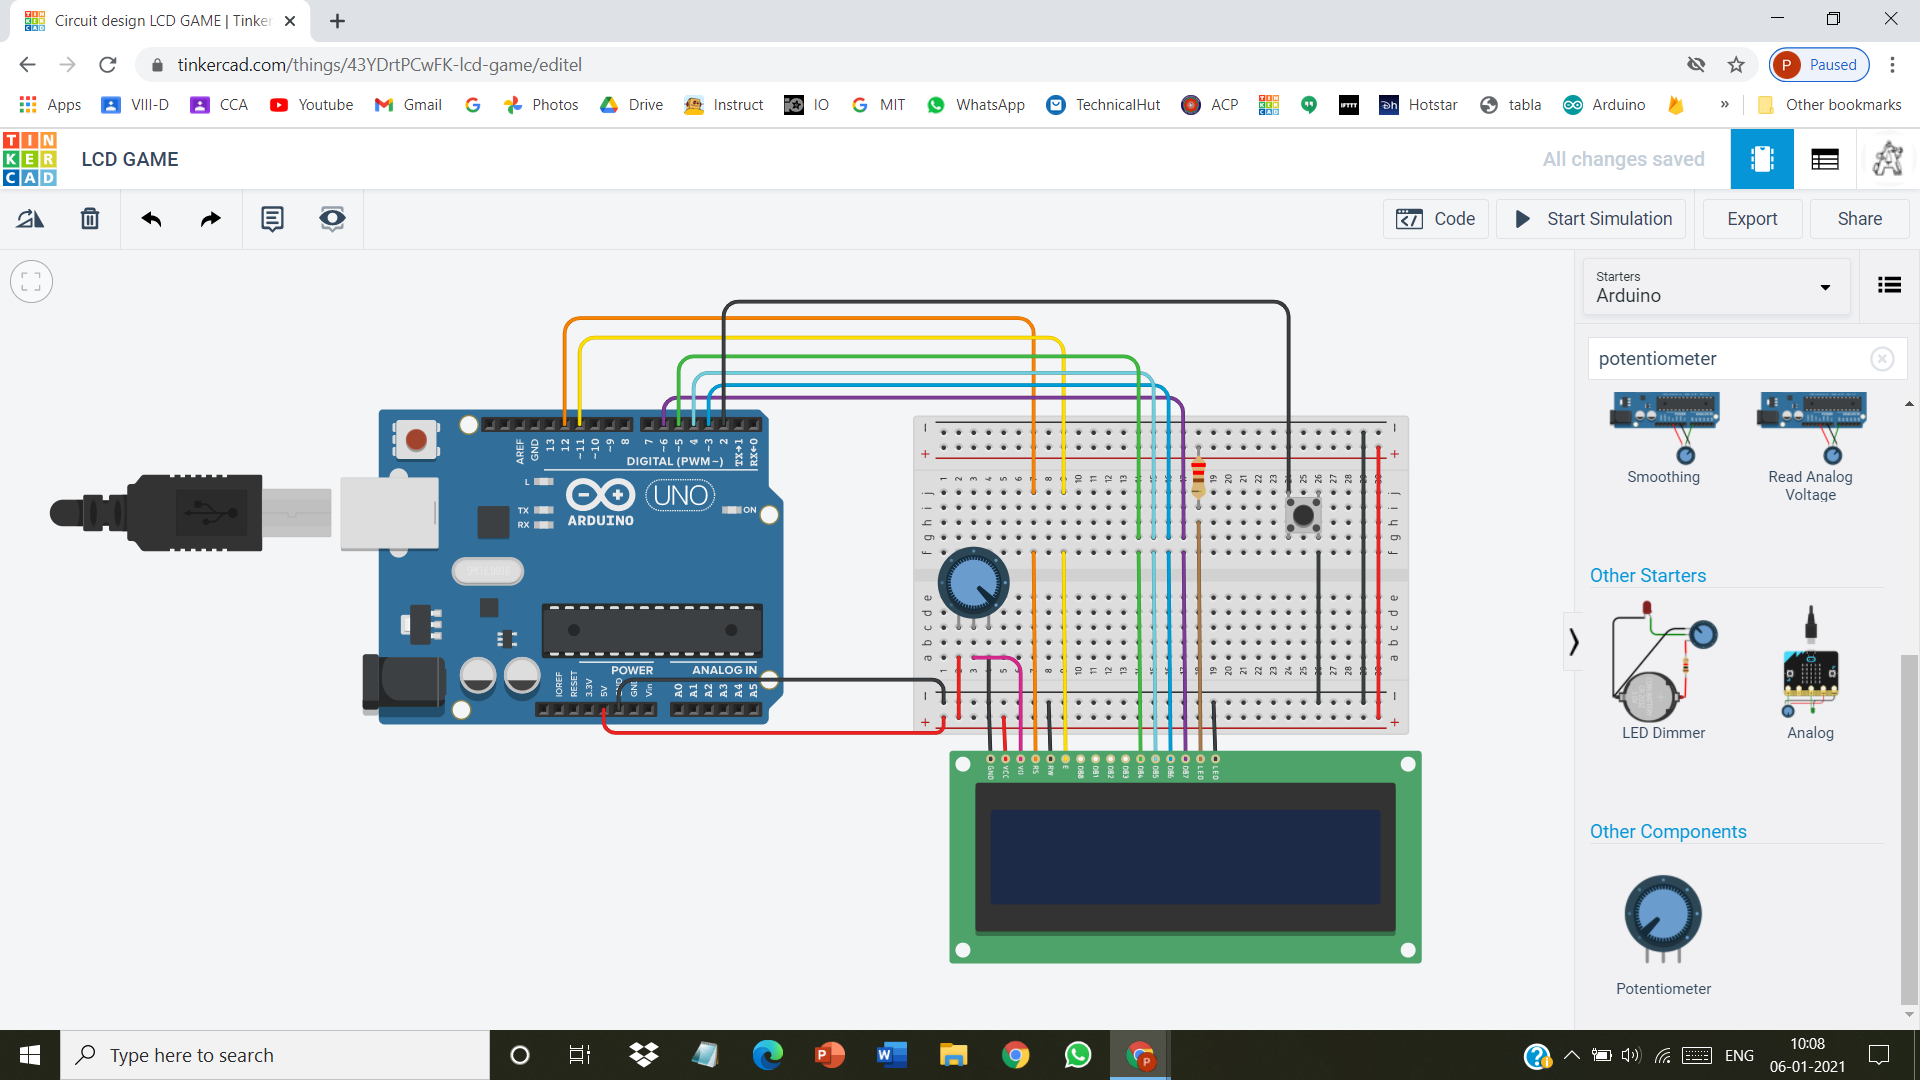Open the Notes annotation tool
The height and width of the screenshot is (1080, 1920).
[x=272, y=218]
